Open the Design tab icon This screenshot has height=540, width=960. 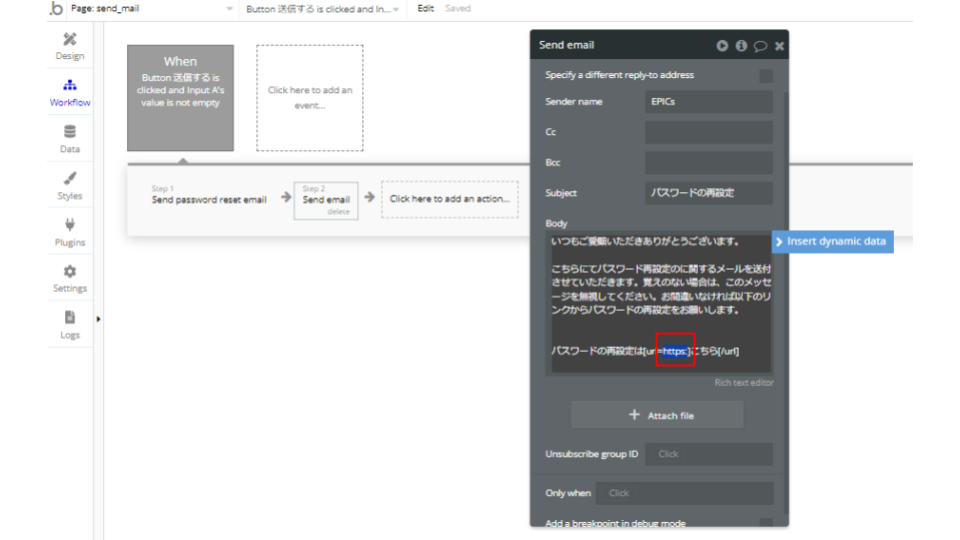pos(70,39)
